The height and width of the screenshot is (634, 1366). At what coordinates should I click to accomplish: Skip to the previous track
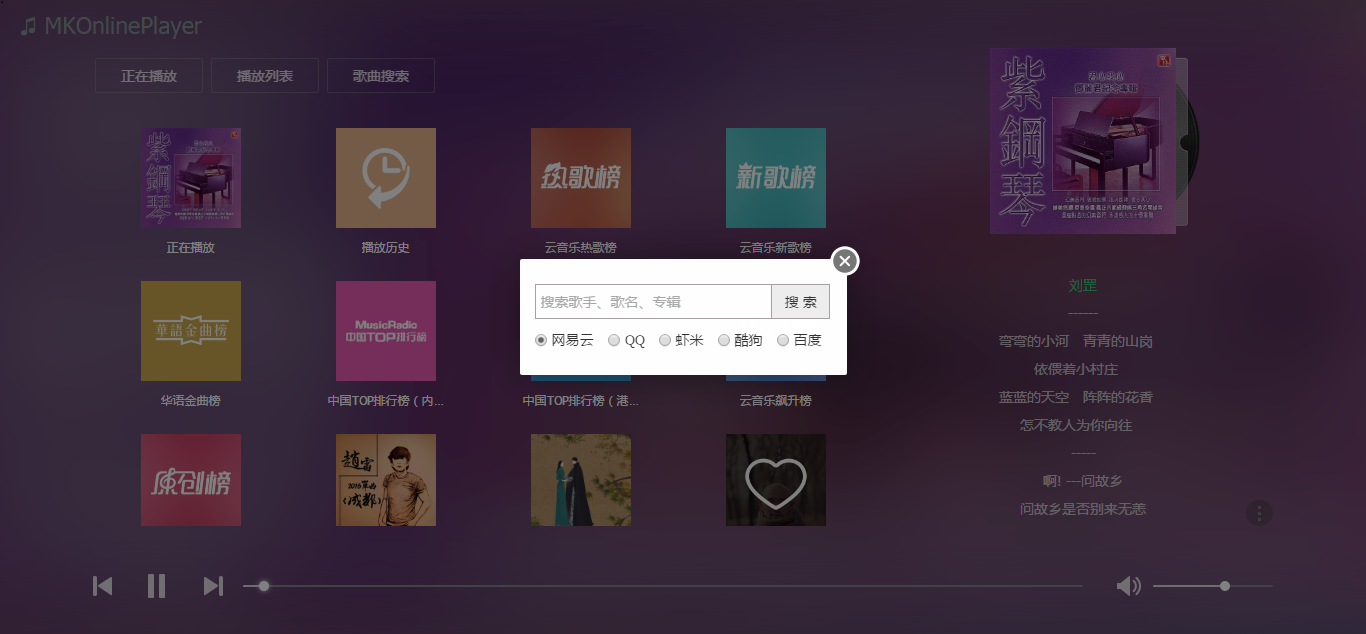(x=102, y=586)
